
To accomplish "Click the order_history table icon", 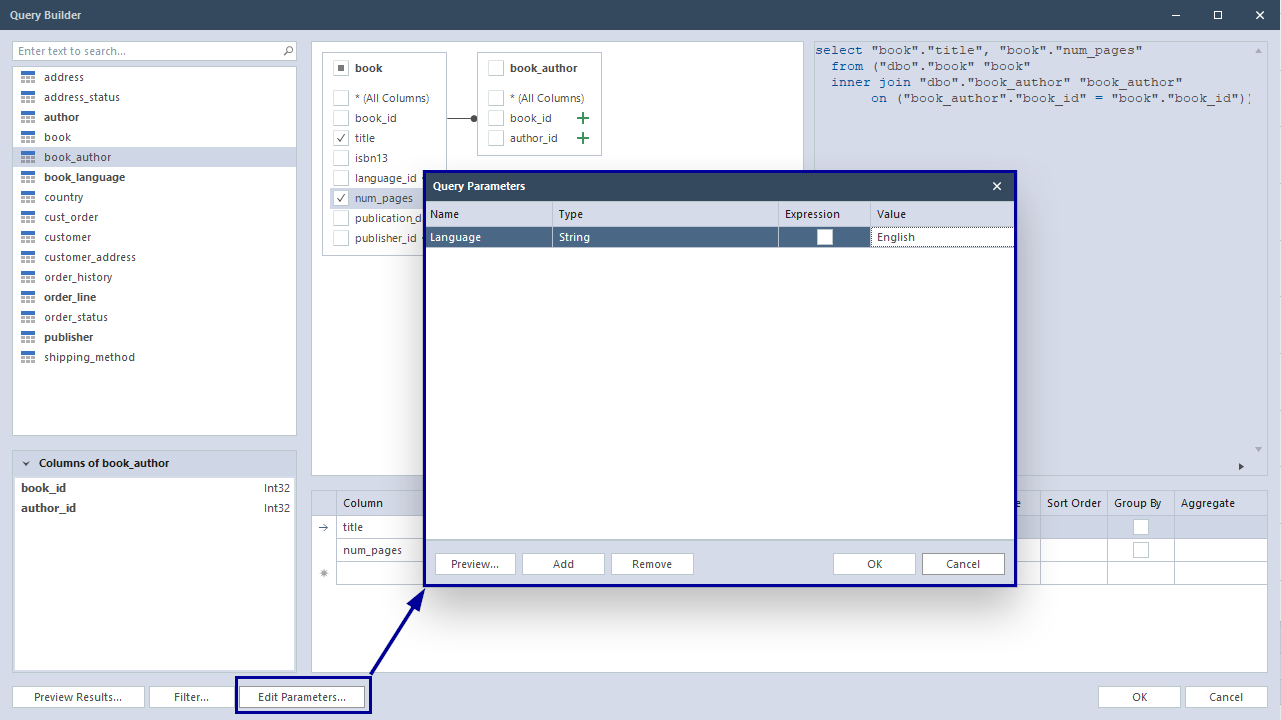I will (x=28, y=277).
